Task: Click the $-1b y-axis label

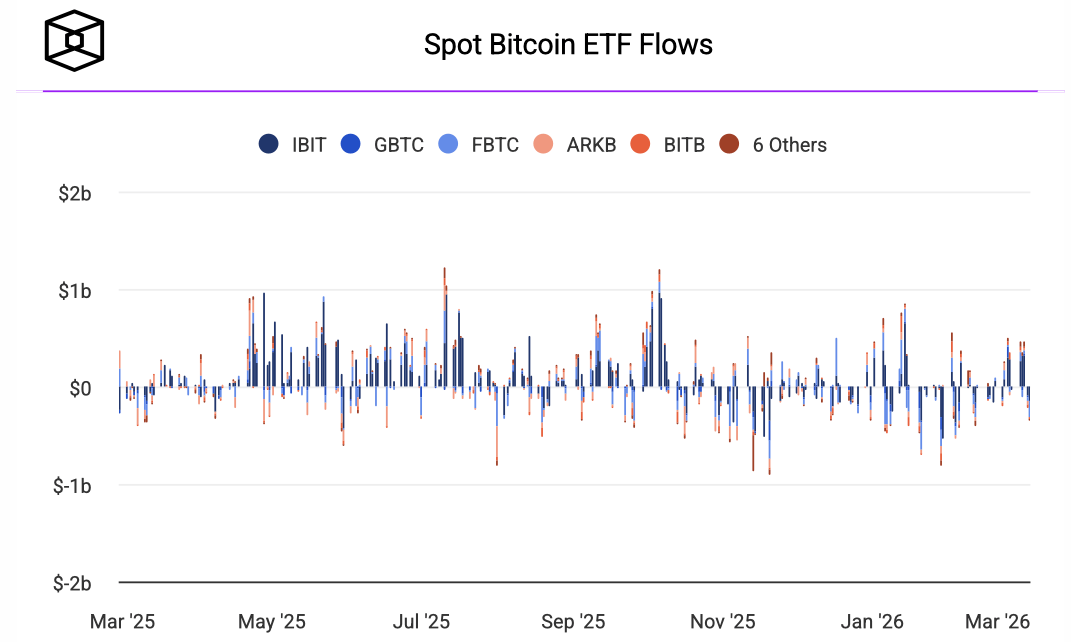Action: coord(72,485)
